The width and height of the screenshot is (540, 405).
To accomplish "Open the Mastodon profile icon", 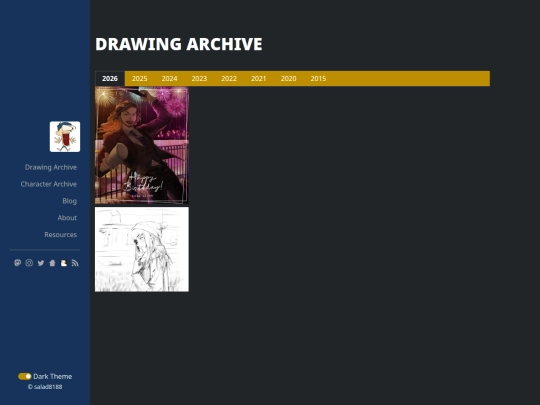I will click(x=18, y=263).
